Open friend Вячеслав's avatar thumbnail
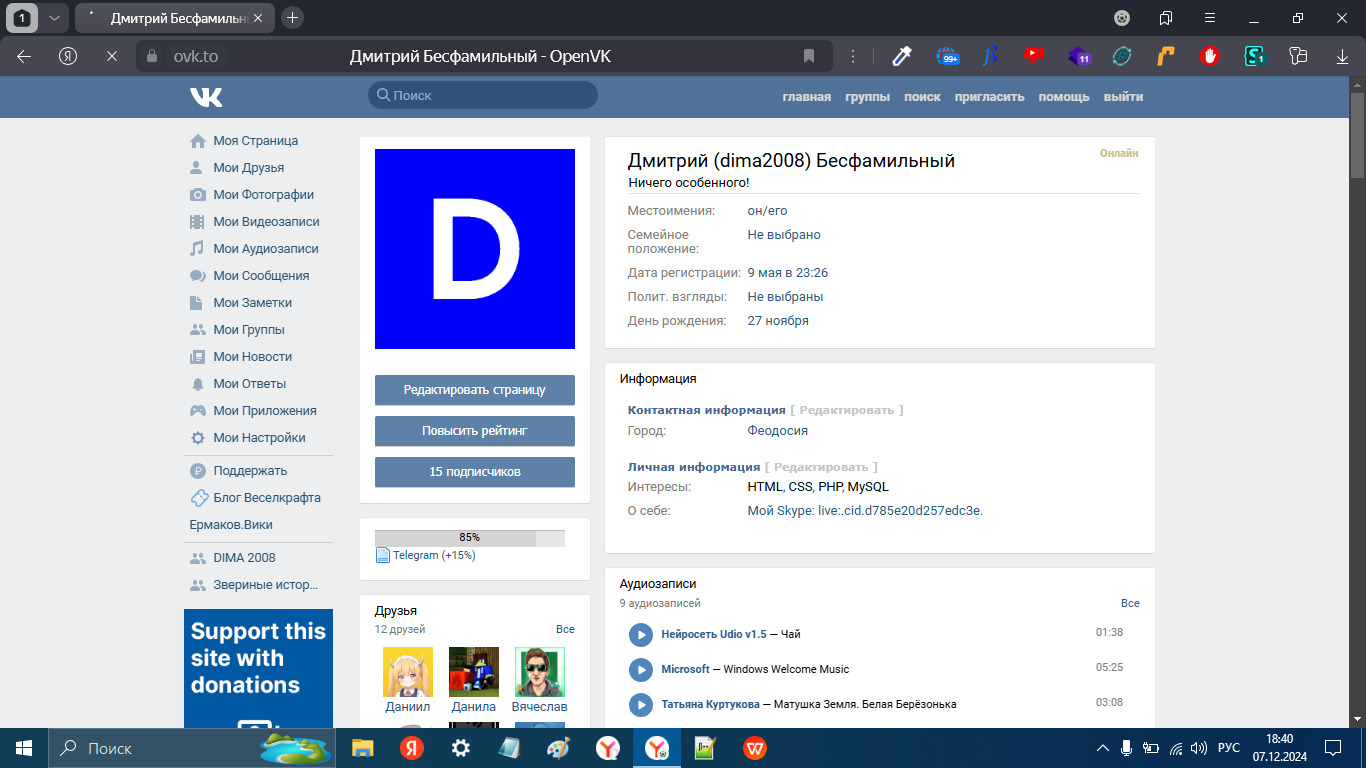This screenshot has width=1366, height=768. (x=540, y=672)
